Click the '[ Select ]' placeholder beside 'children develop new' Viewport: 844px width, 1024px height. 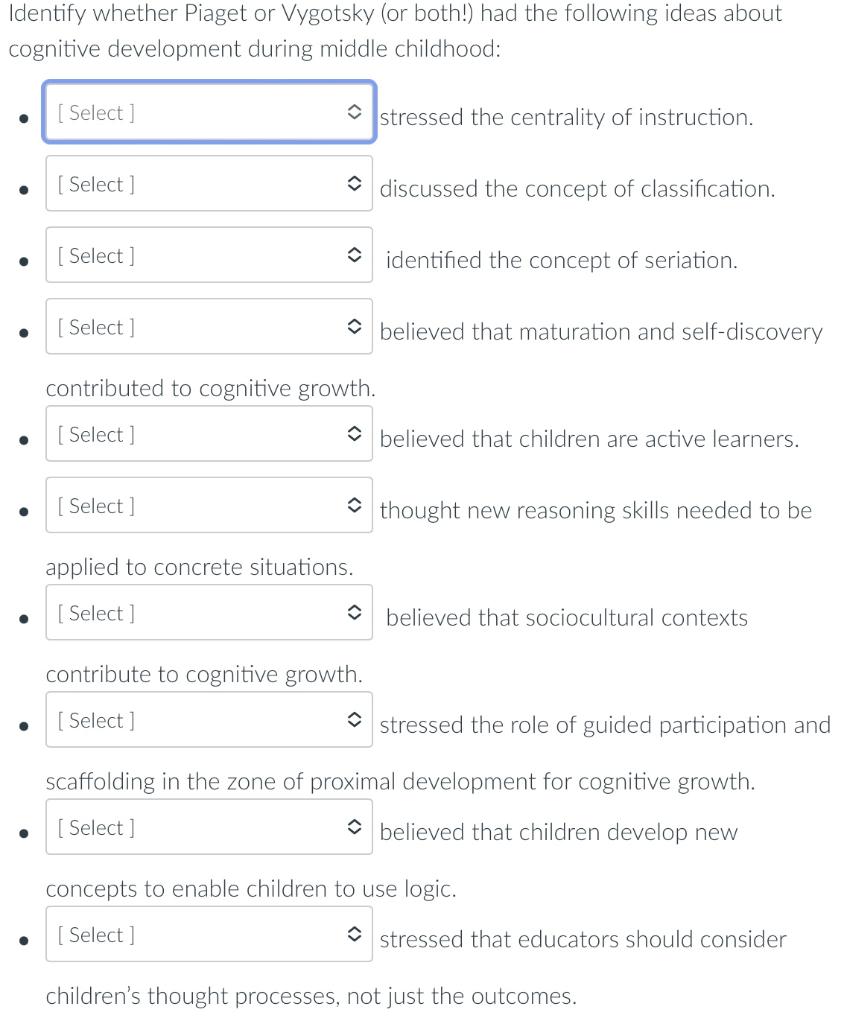tap(96, 828)
